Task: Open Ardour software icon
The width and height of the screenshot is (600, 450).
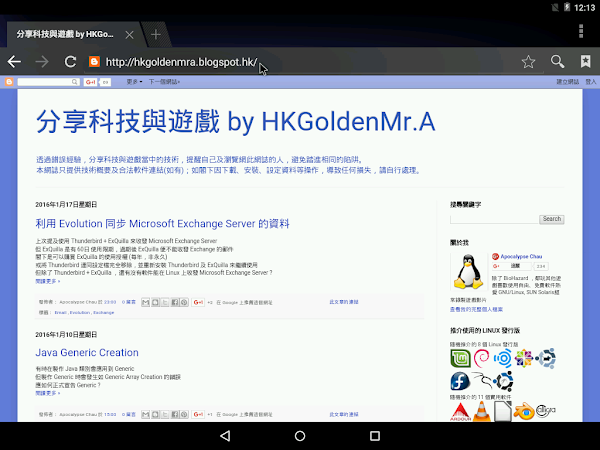Action: [x=460, y=412]
